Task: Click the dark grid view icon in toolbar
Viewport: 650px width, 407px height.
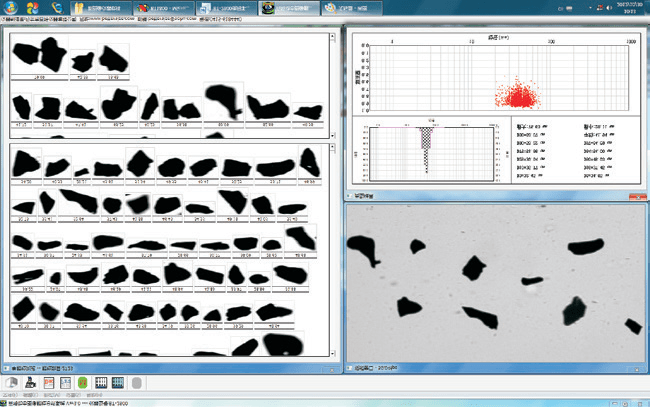Action: click(100, 383)
